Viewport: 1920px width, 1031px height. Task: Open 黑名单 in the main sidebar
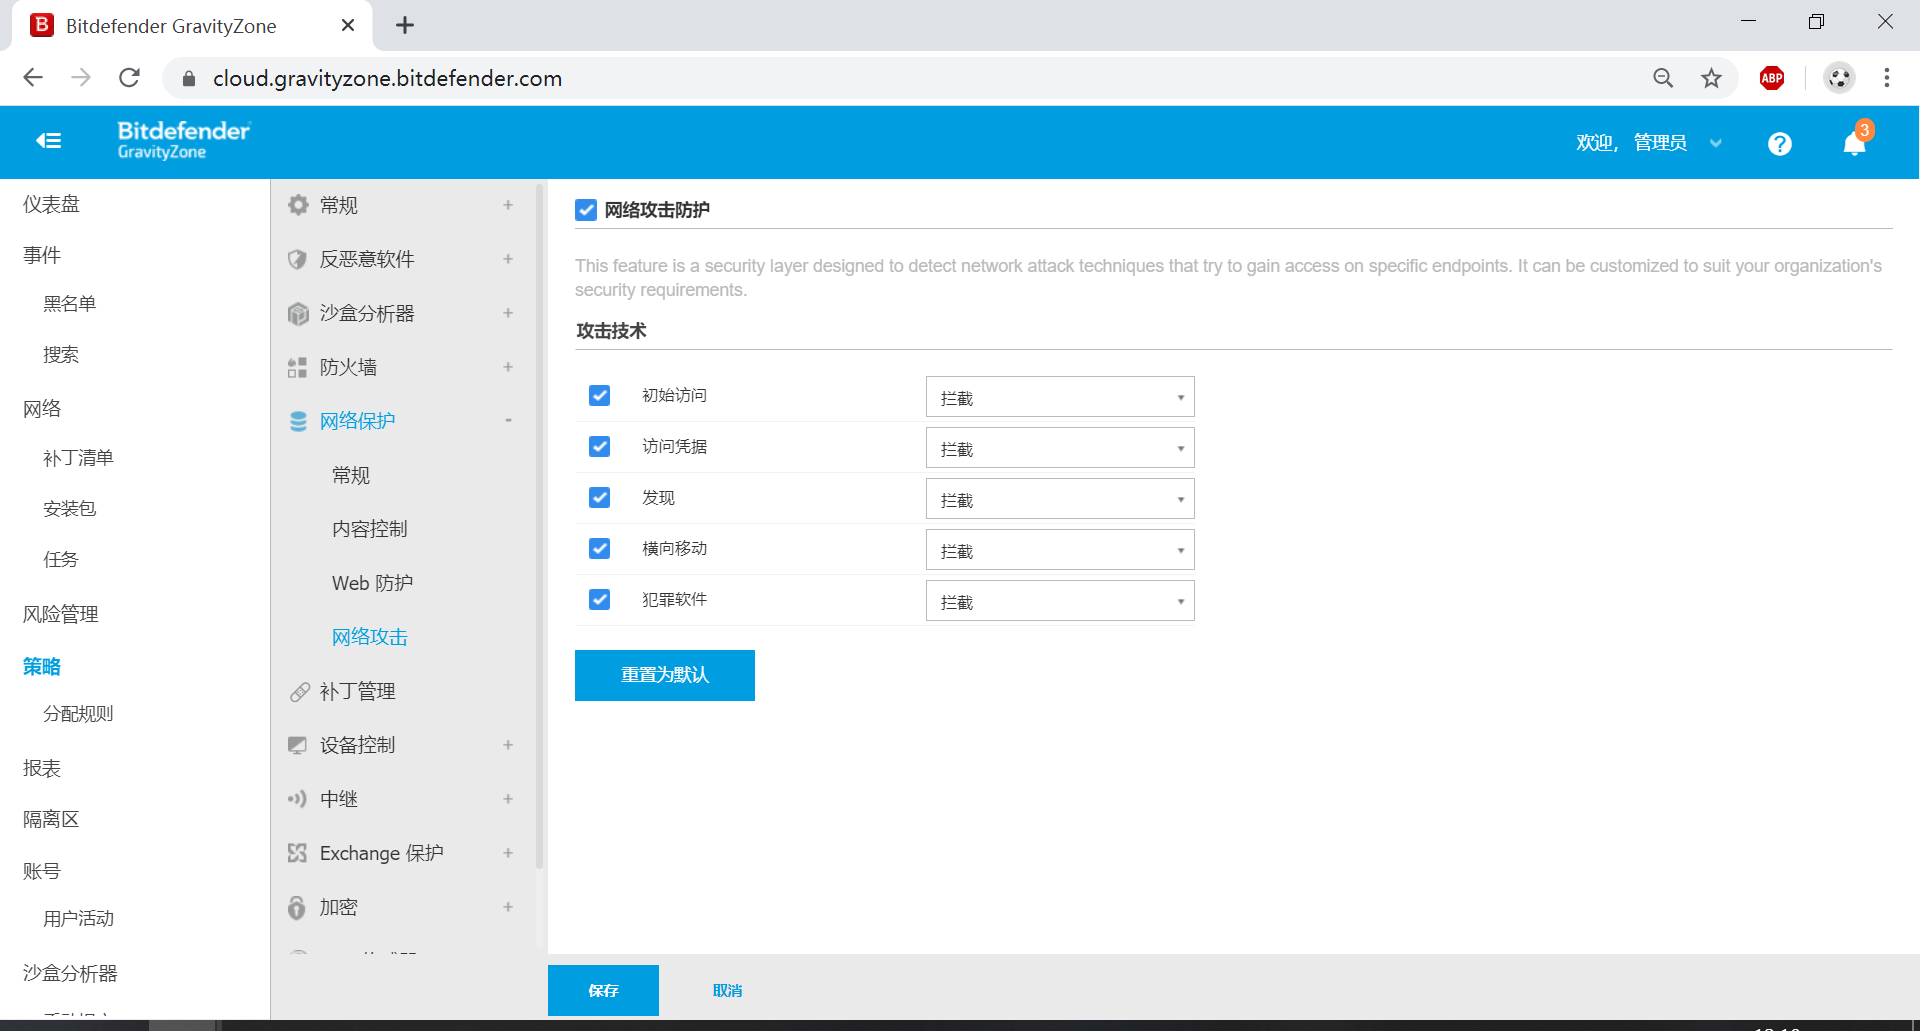click(69, 304)
